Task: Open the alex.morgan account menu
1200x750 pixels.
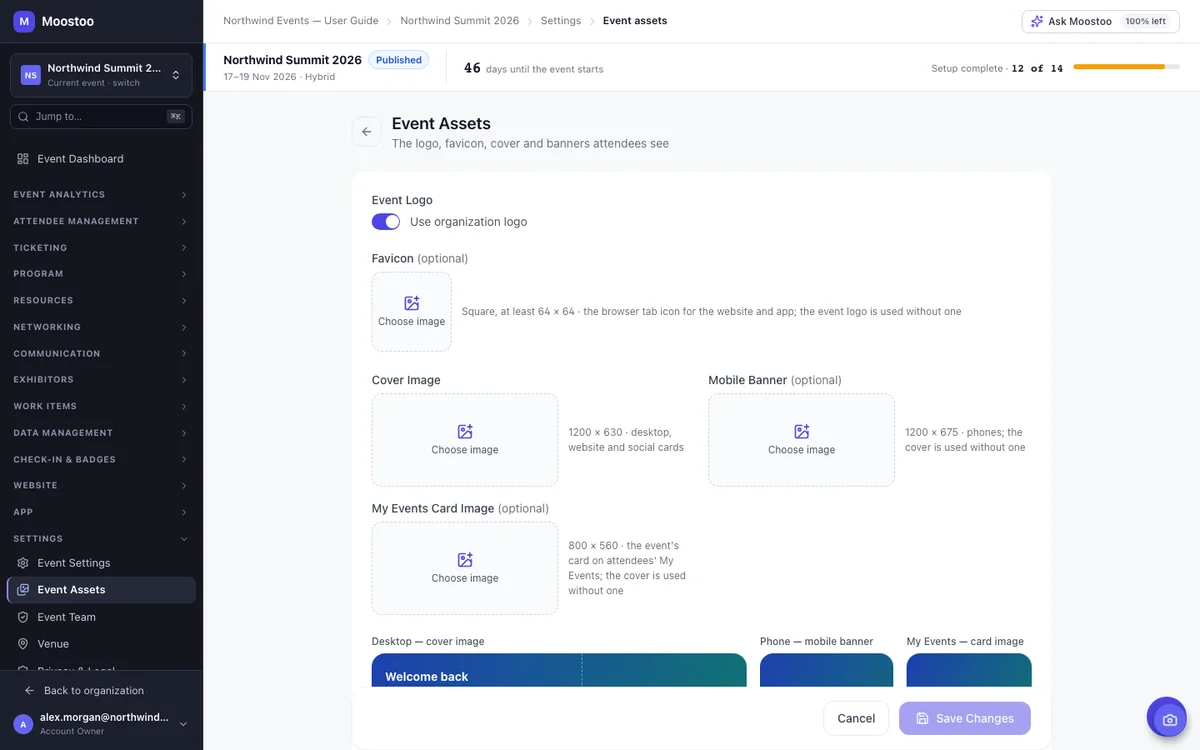Action: pos(101,724)
